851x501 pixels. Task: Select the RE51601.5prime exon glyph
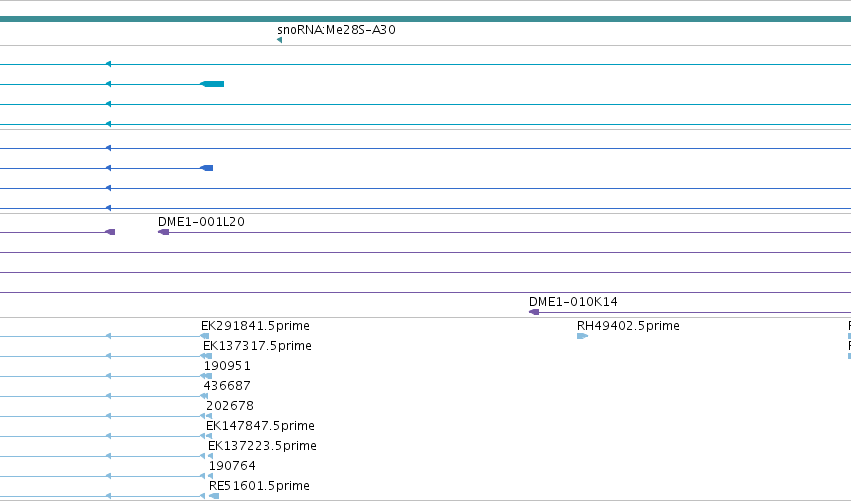(214, 496)
